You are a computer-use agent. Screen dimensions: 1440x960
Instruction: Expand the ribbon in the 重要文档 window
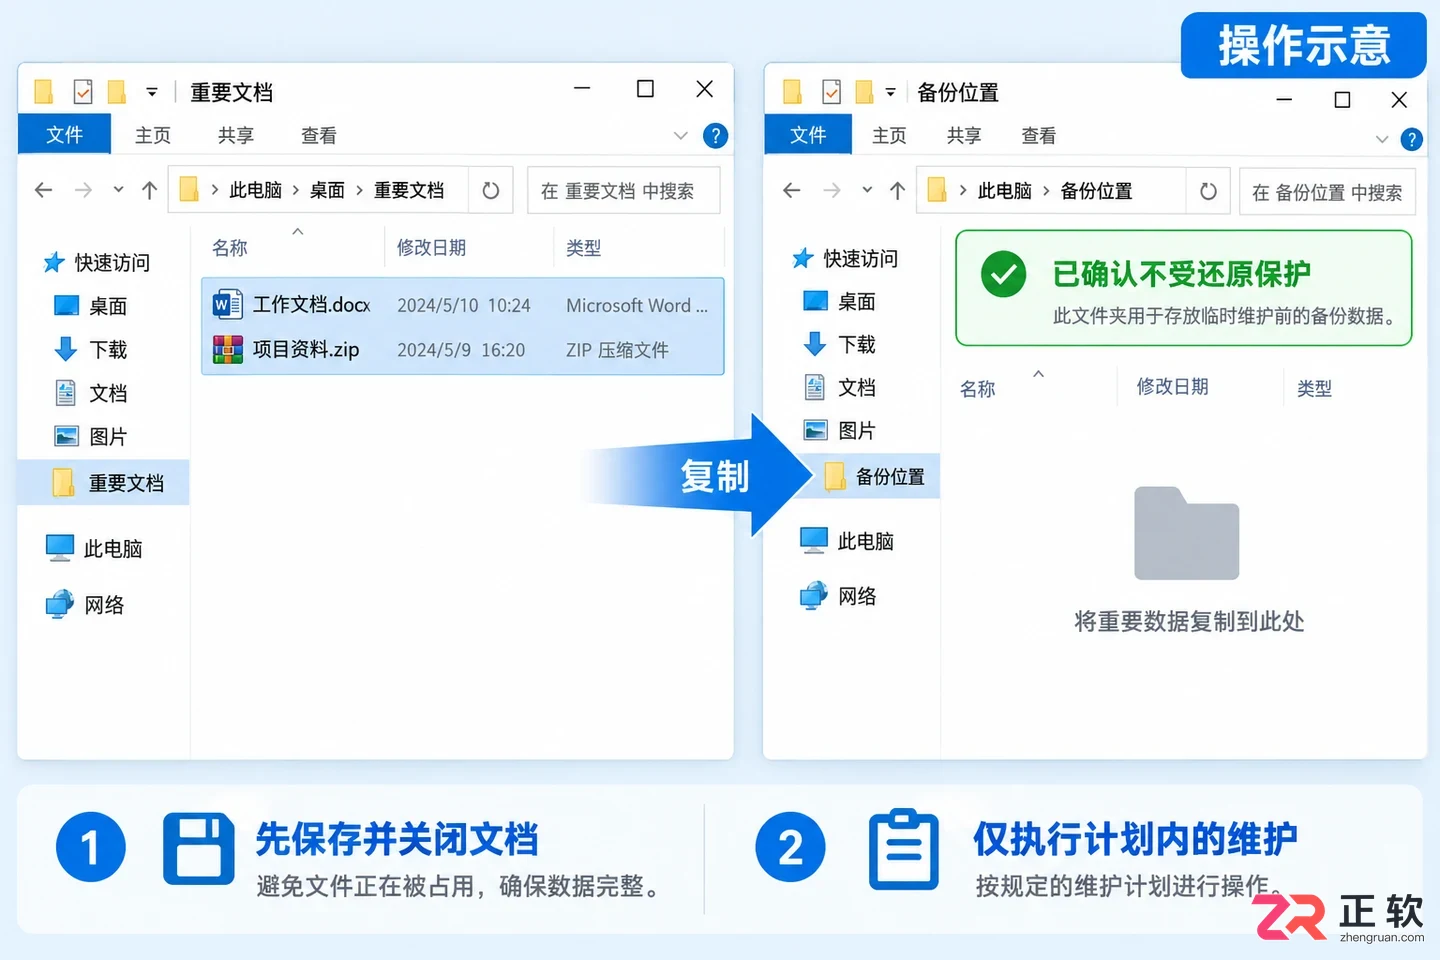click(681, 135)
